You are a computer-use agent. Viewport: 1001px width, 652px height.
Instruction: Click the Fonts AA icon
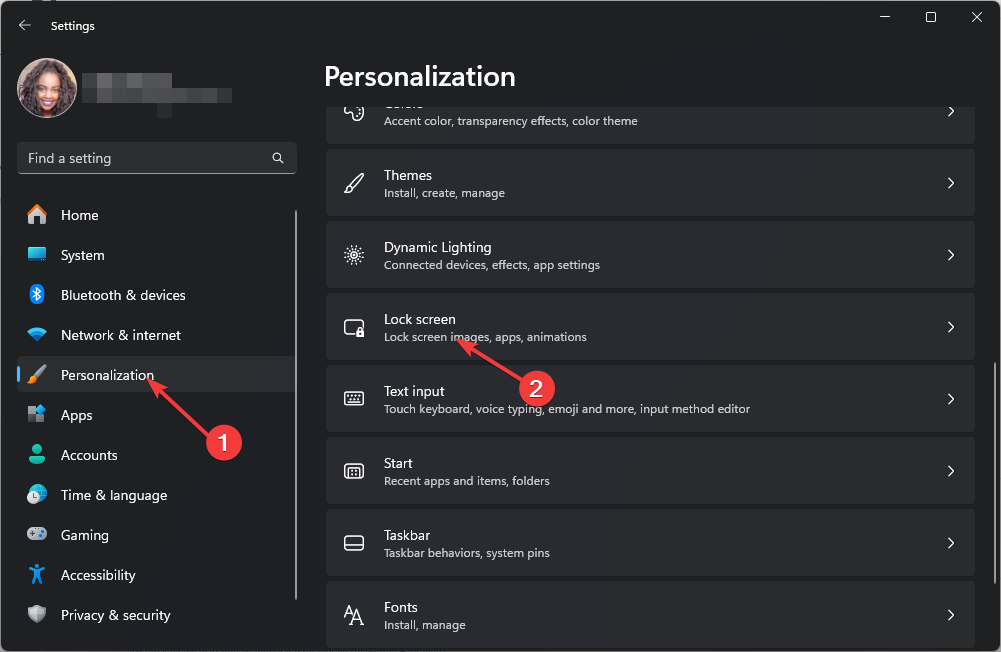[x=354, y=615]
